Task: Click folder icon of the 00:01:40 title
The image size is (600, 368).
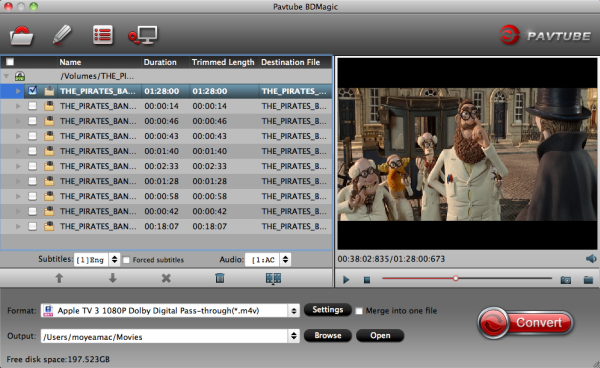Action: tap(49, 151)
